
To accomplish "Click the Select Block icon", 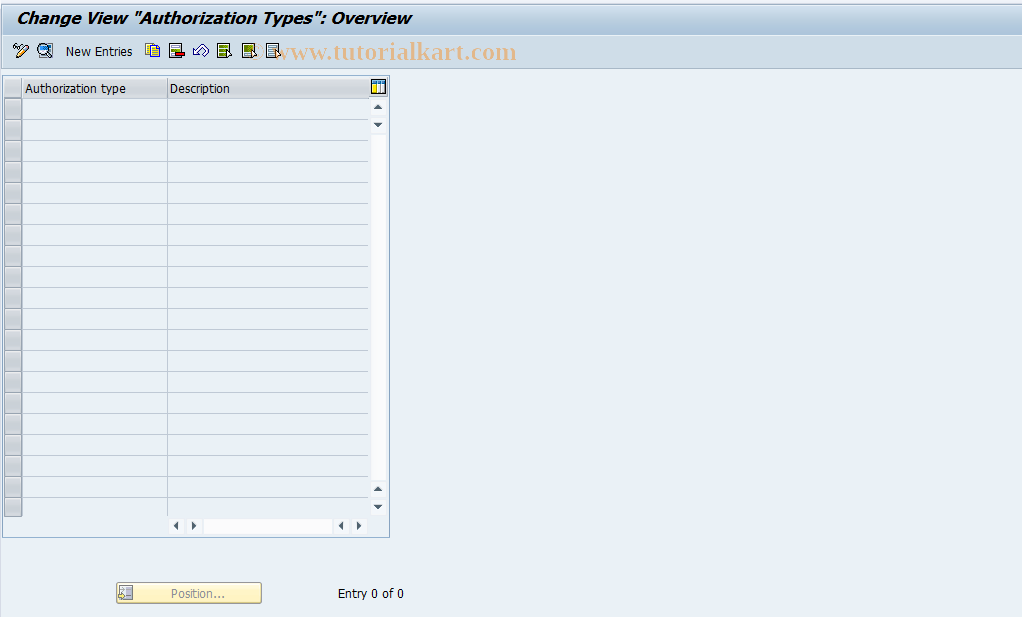I will pyautogui.click(x=249, y=51).
